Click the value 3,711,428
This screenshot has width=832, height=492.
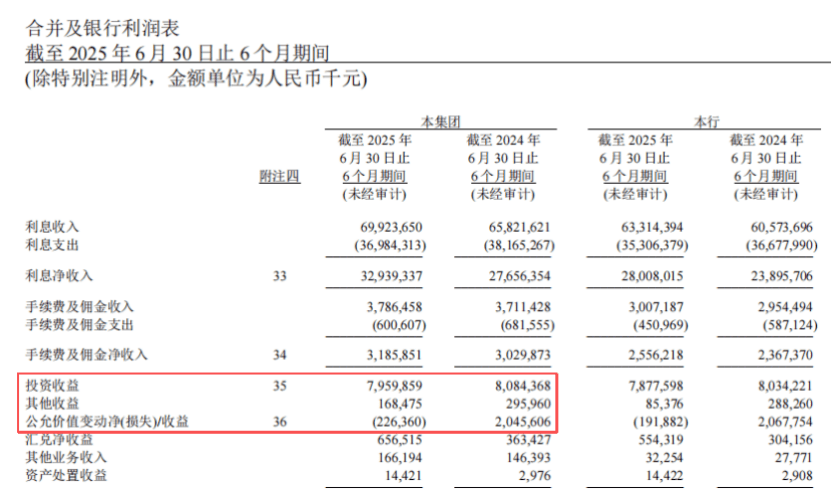[523, 307]
